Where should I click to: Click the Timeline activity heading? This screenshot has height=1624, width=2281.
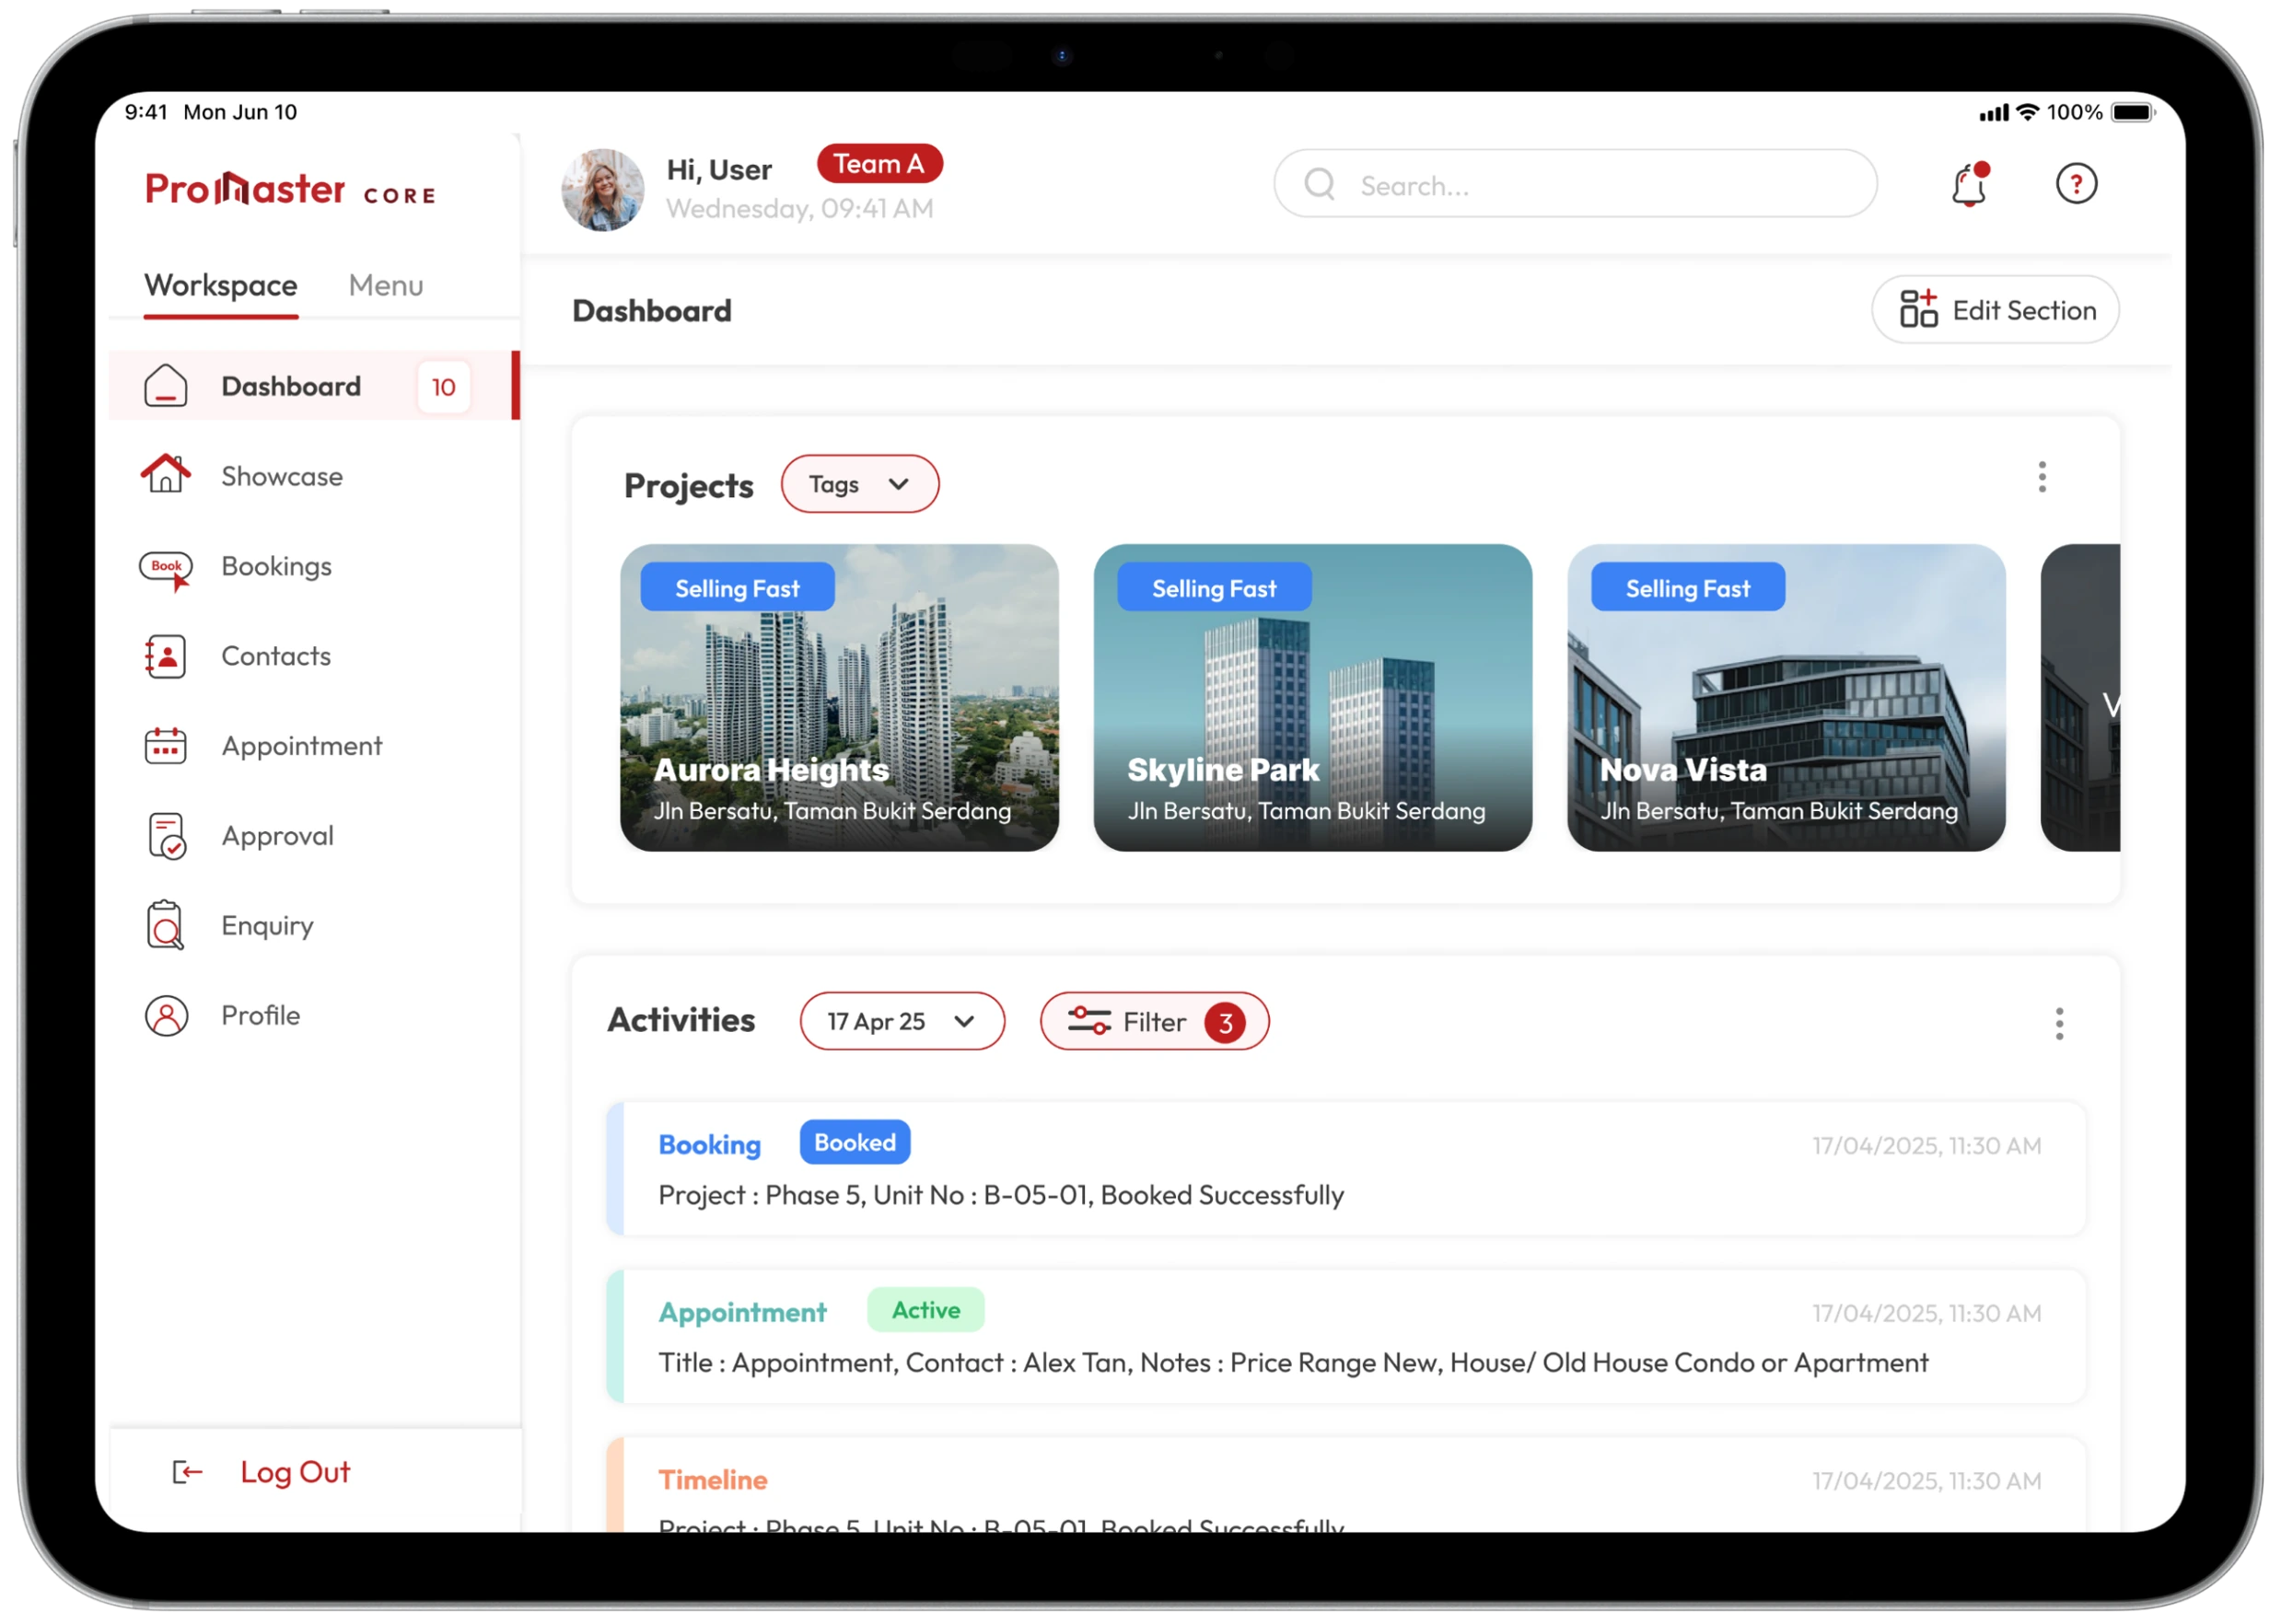713,1480
